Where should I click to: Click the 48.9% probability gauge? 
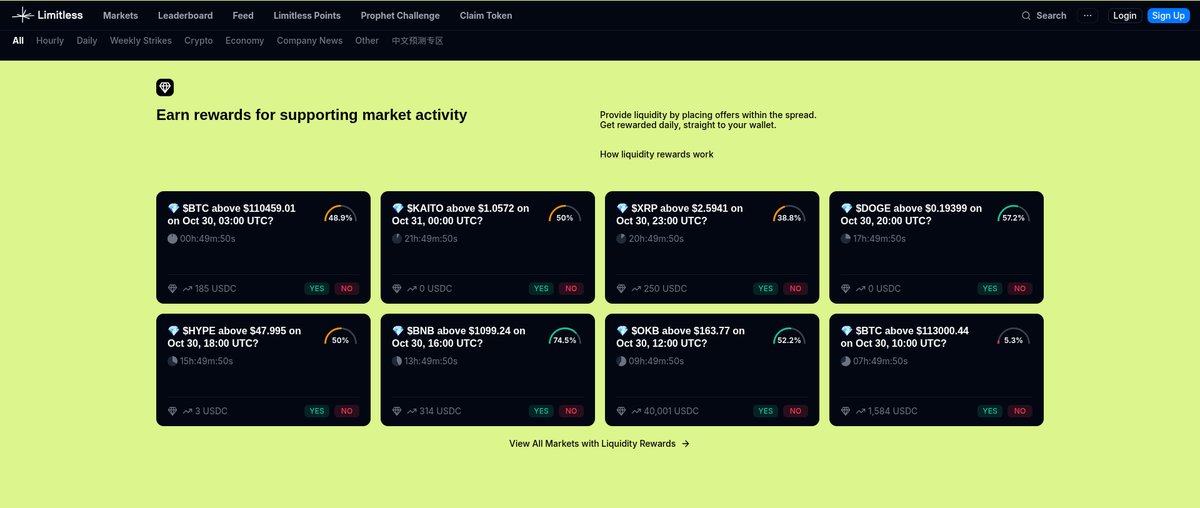click(x=340, y=215)
